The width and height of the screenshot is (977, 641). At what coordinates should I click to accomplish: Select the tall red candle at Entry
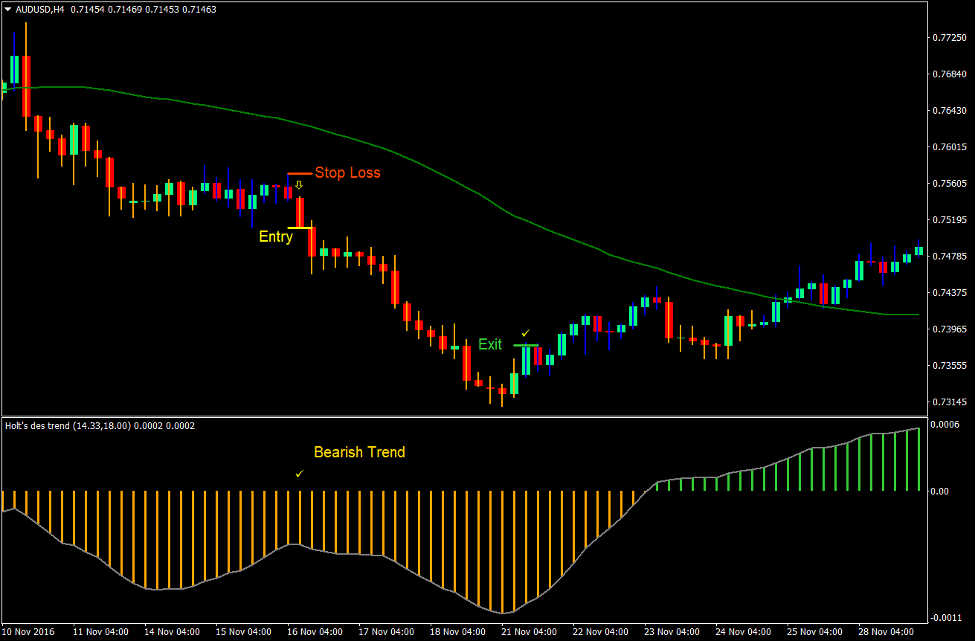click(300, 210)
